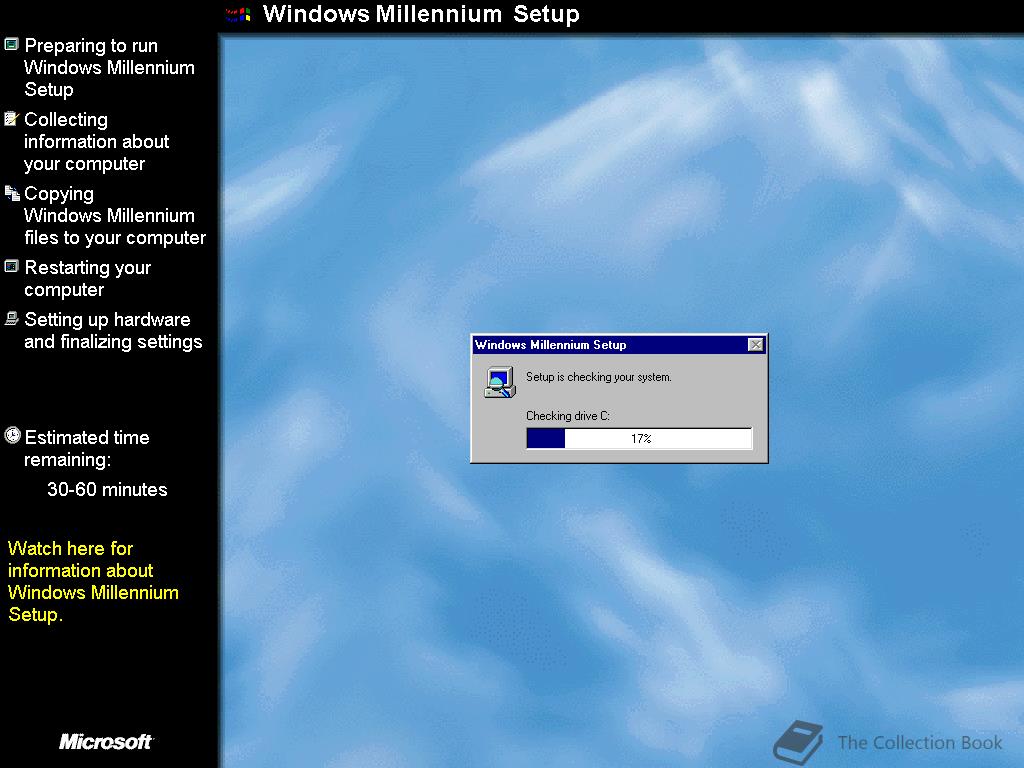Click 'Restarting your computer' step text
This screenshot has height=768, width=1024.
pos(88,278)
